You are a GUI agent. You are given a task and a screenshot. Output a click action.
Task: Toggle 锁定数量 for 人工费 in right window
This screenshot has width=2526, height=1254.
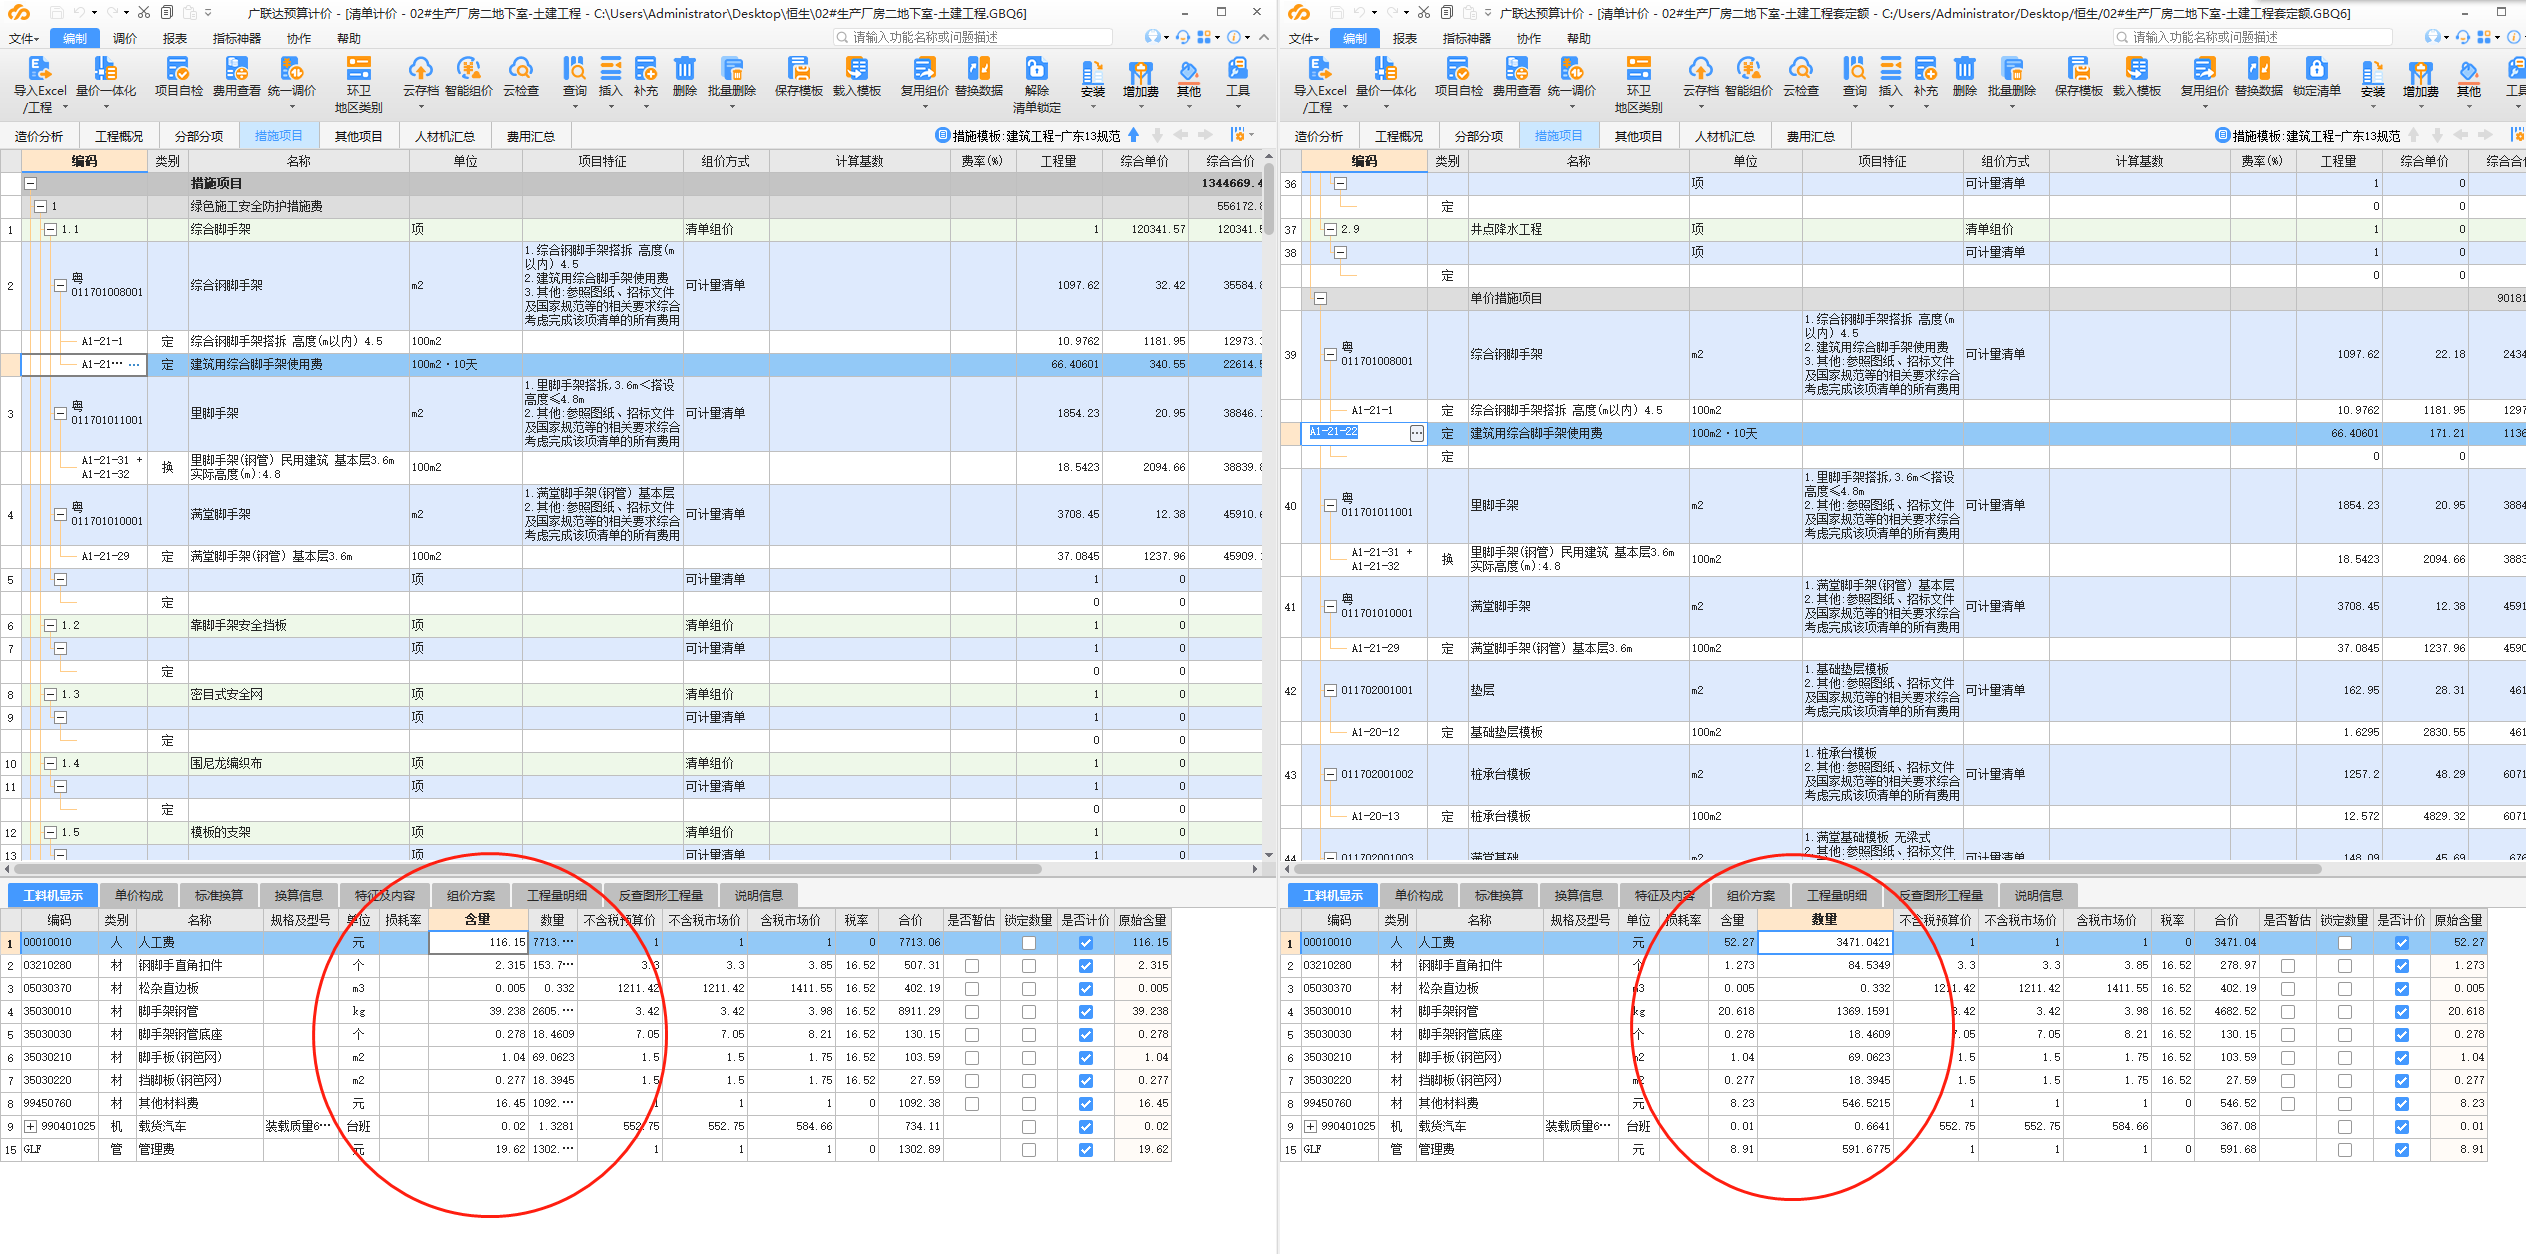click(2344, 943)
